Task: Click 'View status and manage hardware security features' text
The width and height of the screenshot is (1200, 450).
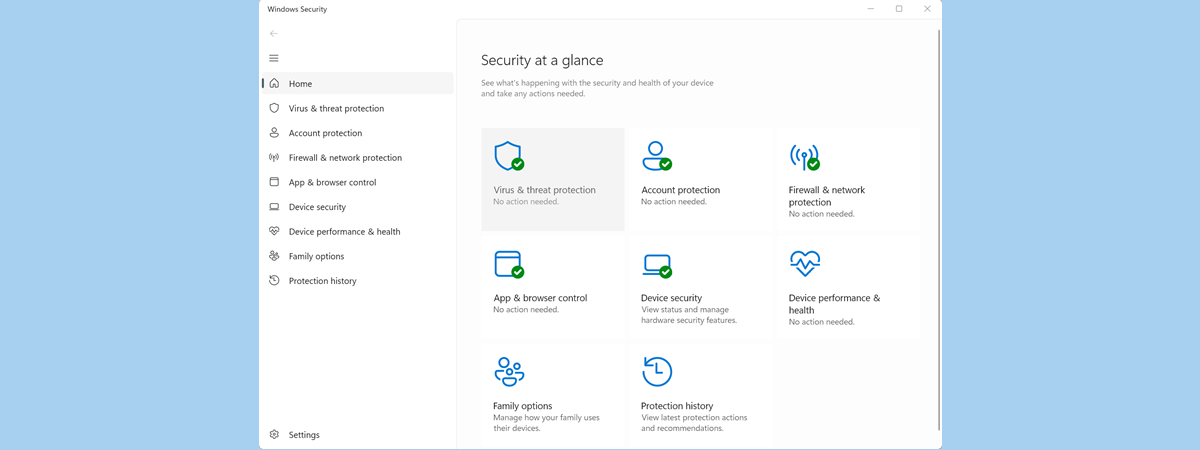Action: tap(689, 315)
